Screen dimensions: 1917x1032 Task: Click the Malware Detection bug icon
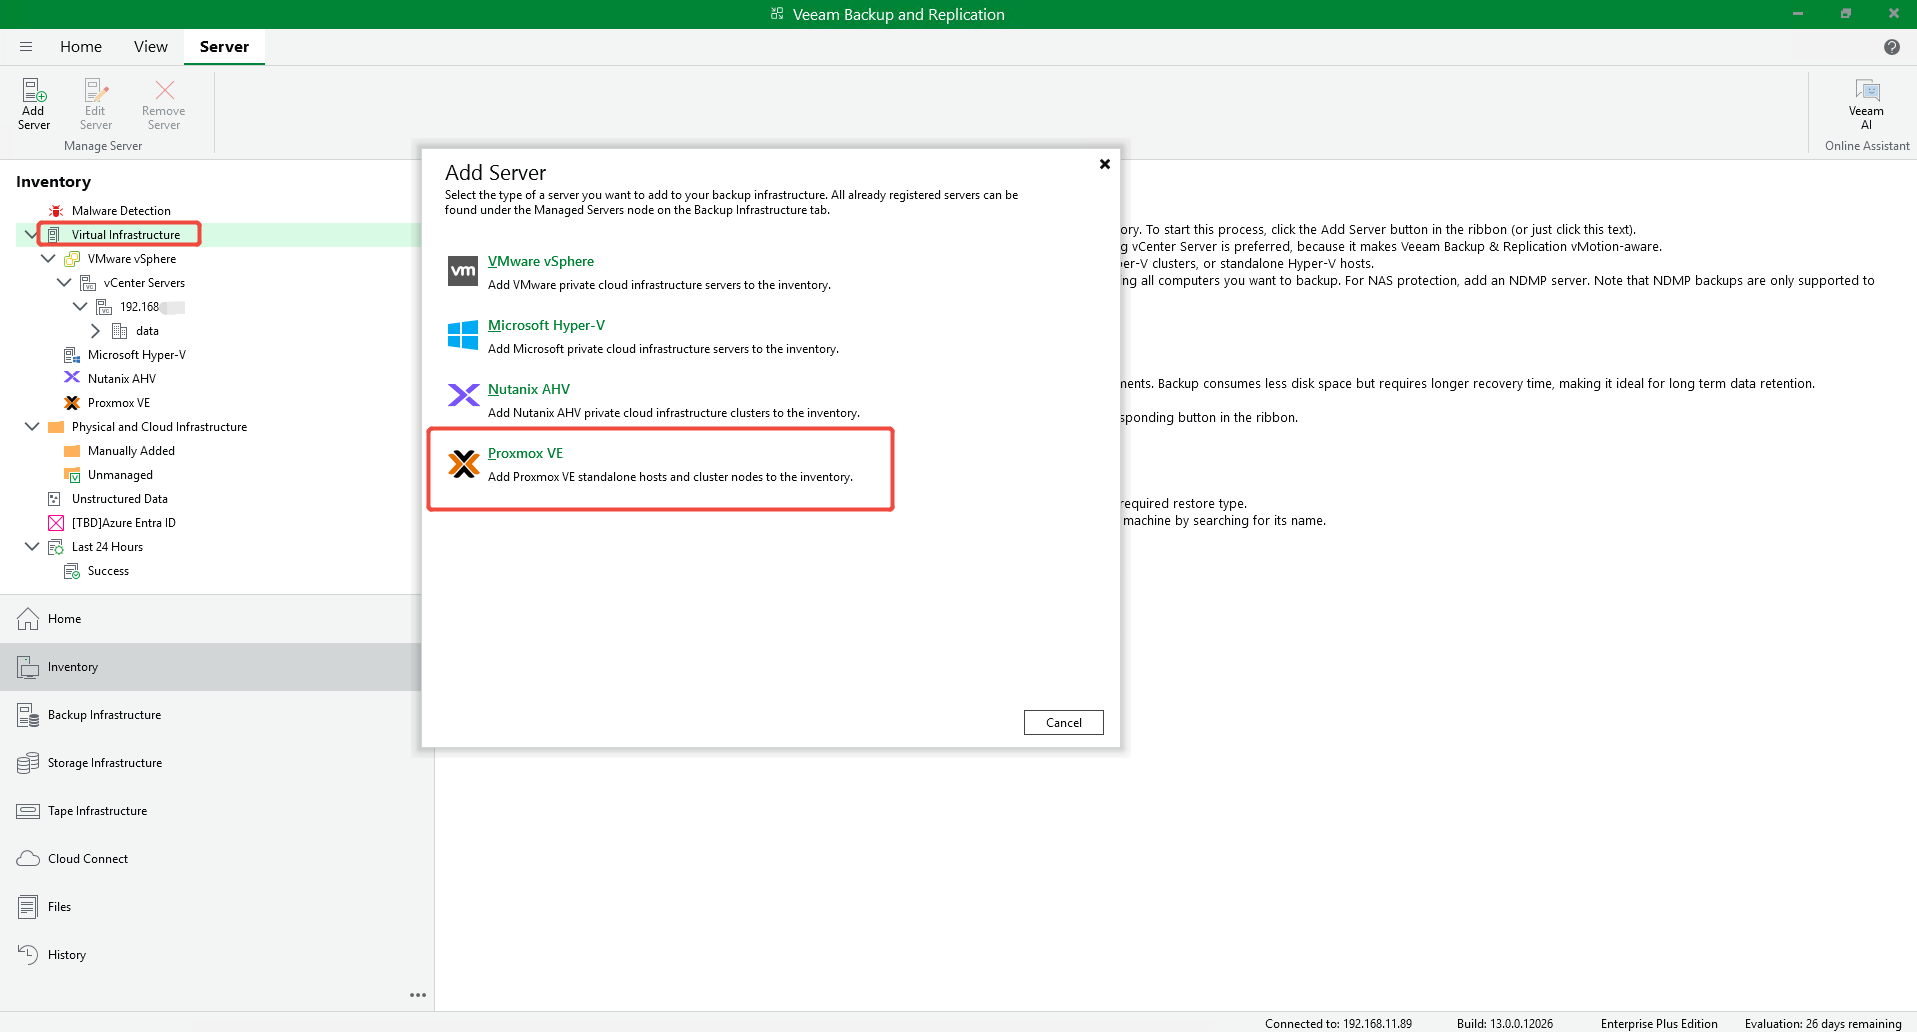[x=56, y=211]
